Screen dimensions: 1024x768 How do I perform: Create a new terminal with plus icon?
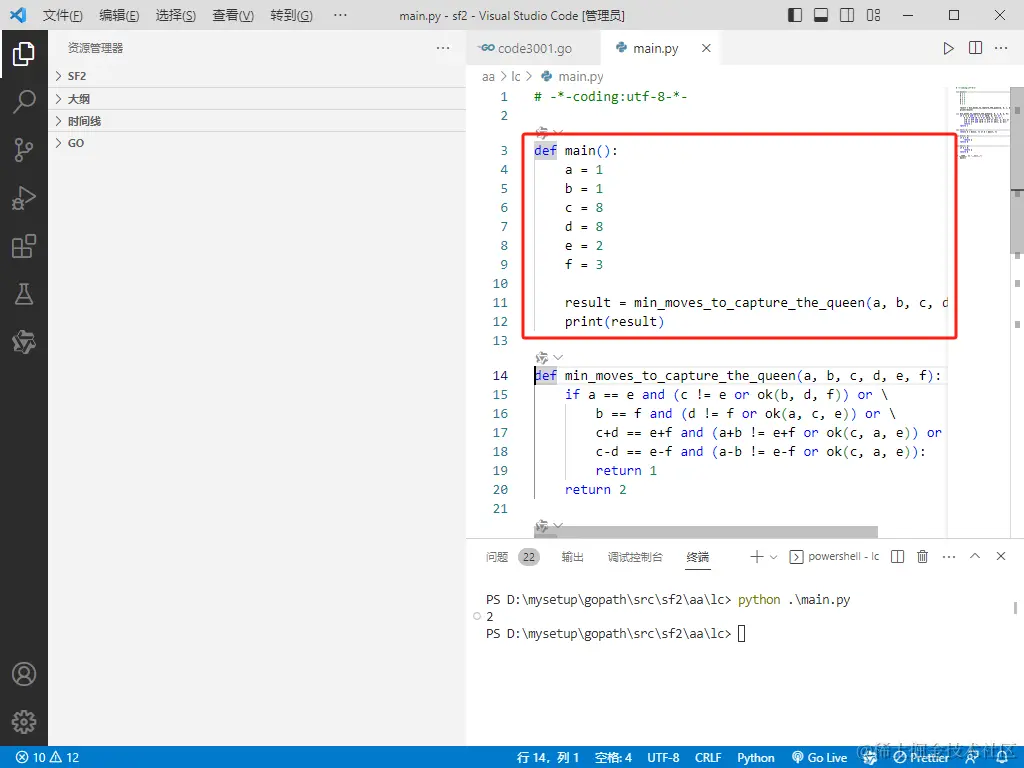(756, 556)
